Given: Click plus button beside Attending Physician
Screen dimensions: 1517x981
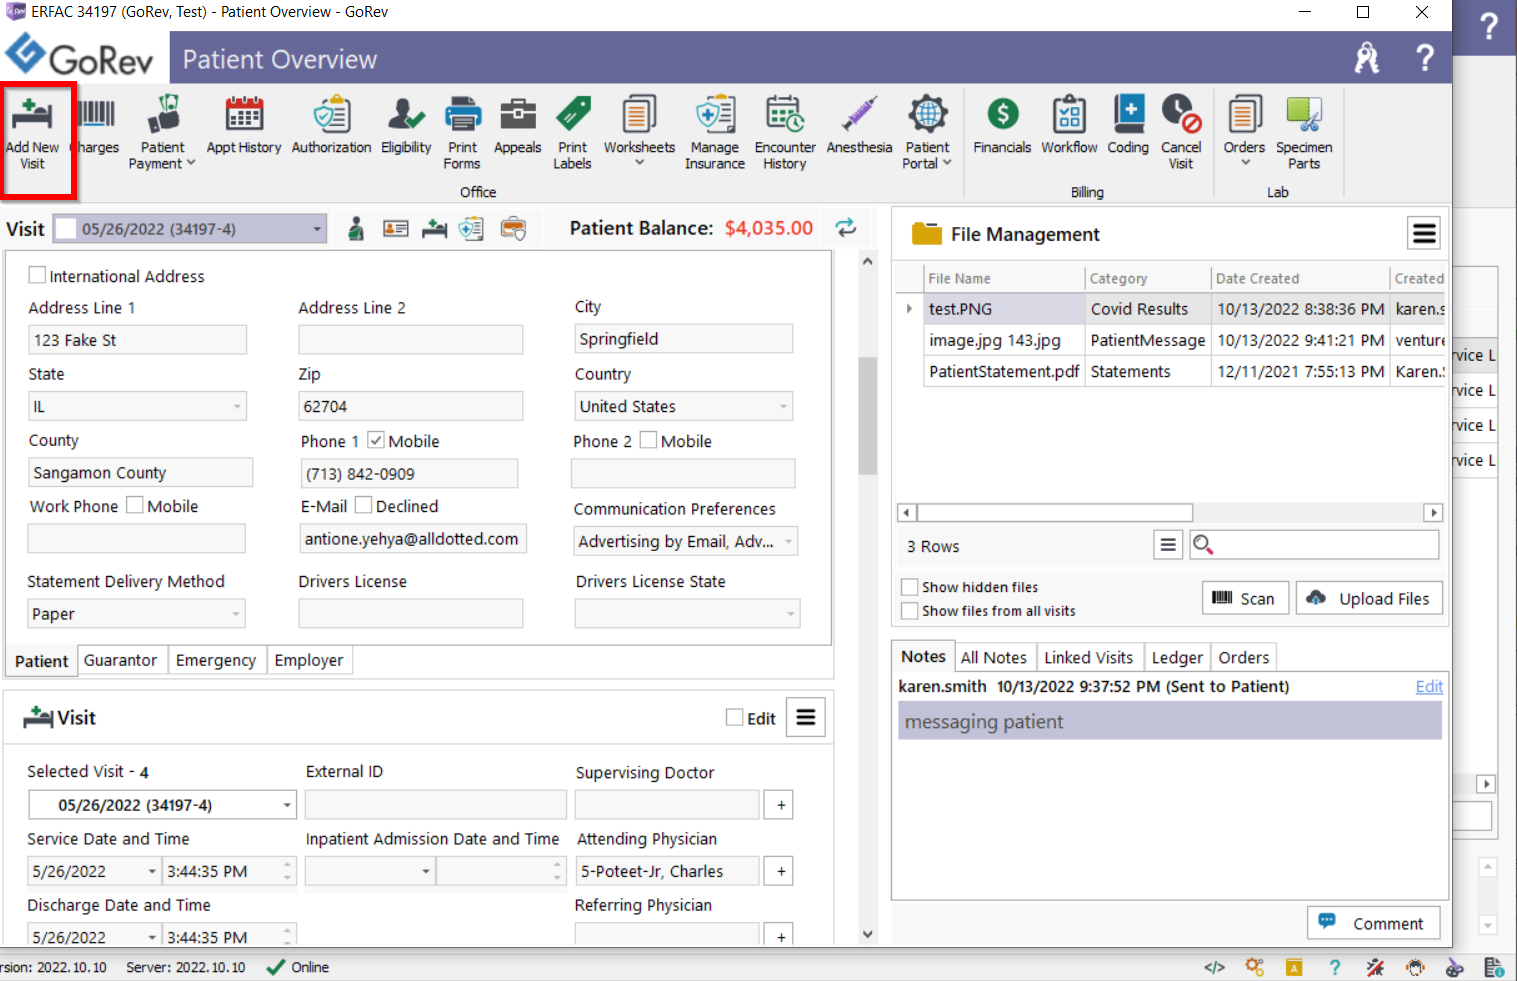Looking at the screenshot, I should coord(780,871).
